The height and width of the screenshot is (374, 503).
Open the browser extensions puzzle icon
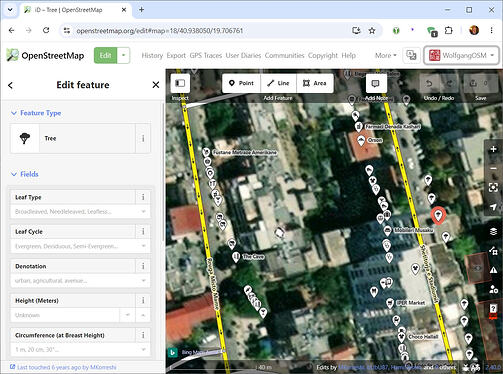[449, 31]
